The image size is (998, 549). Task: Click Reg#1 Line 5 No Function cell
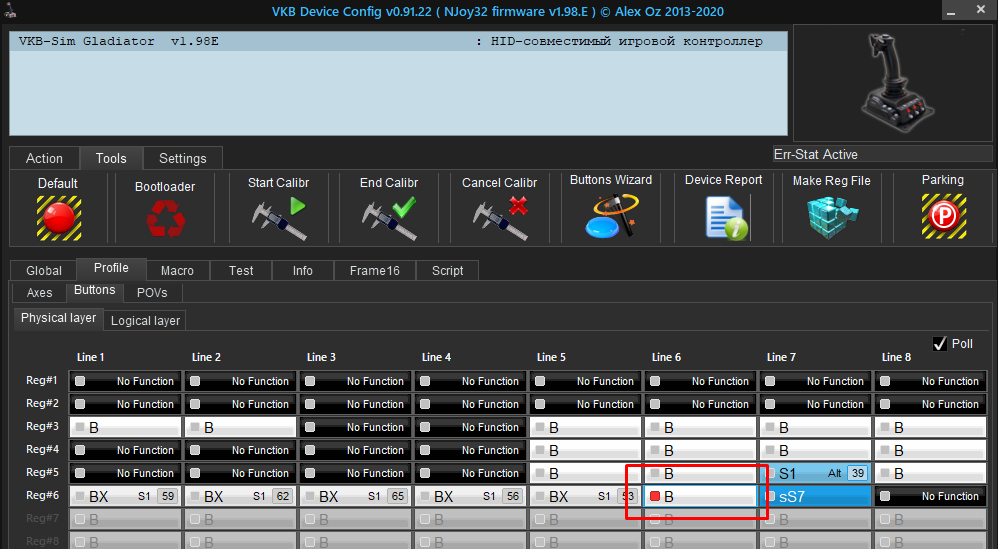point(586,381)
